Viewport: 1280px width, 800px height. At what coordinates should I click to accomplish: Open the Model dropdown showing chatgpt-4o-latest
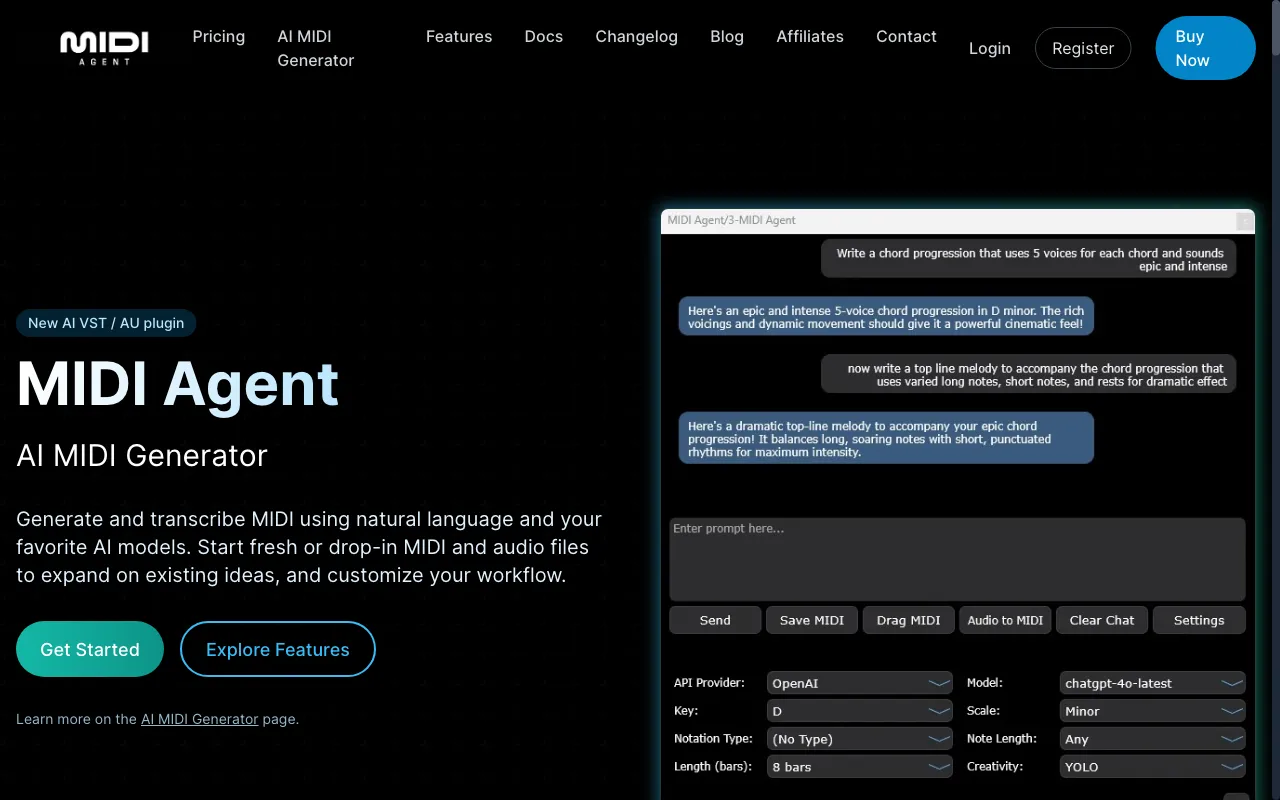click(1153, 683)
